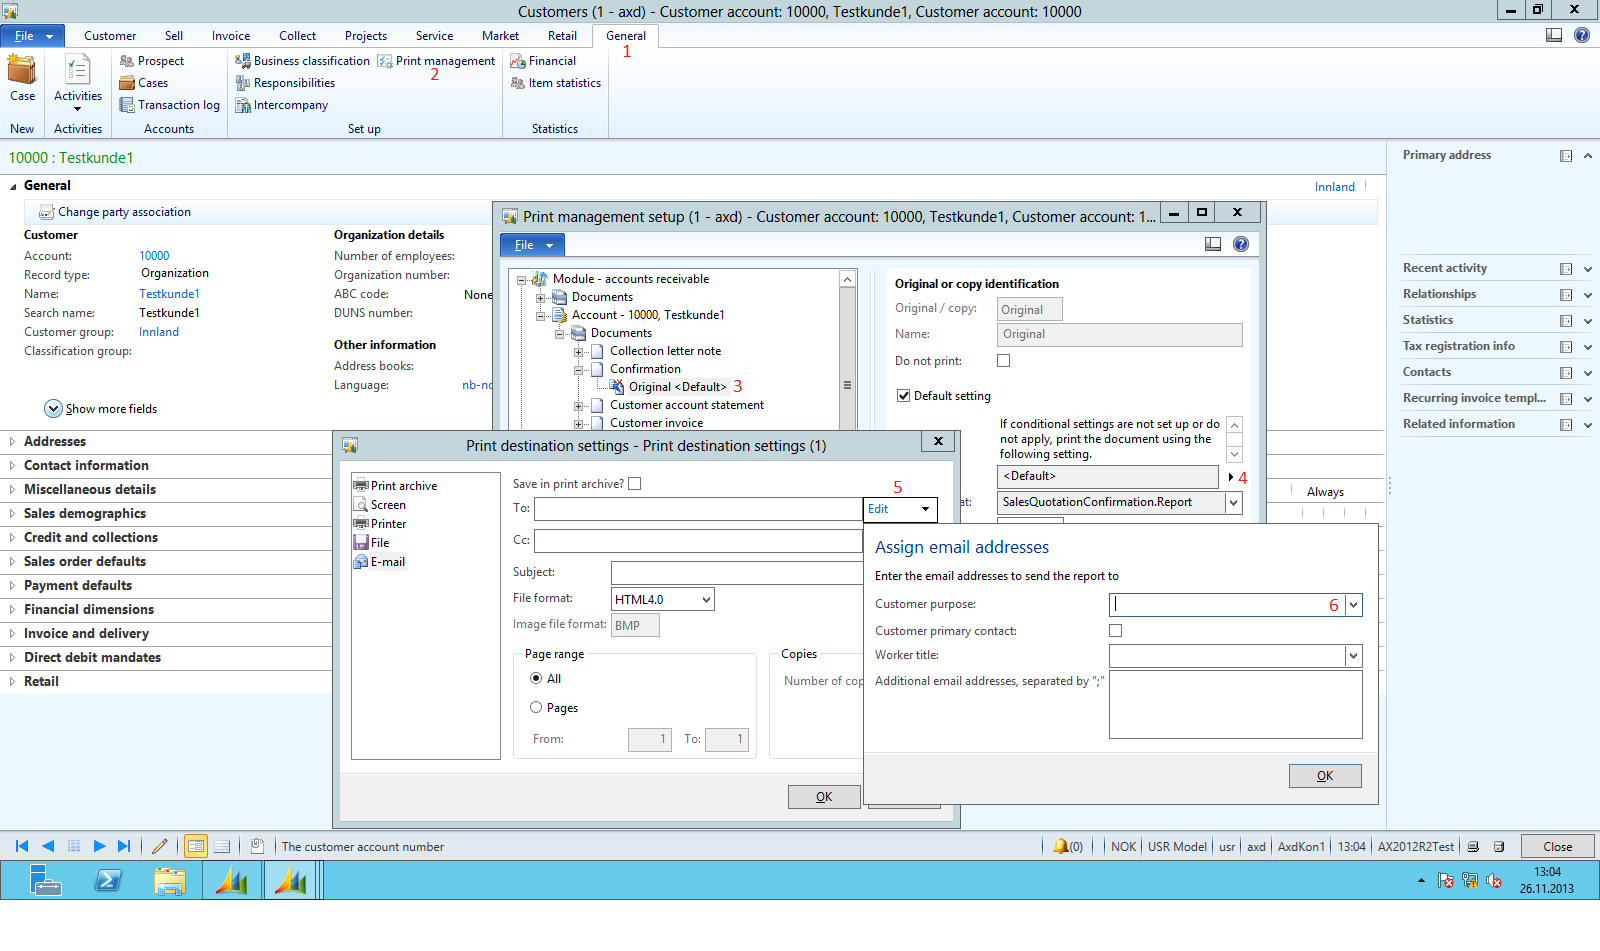Click the Financial statistics icon
Image resolution: width=1600 pixels, height=951 pixels.
coord(518,61)
